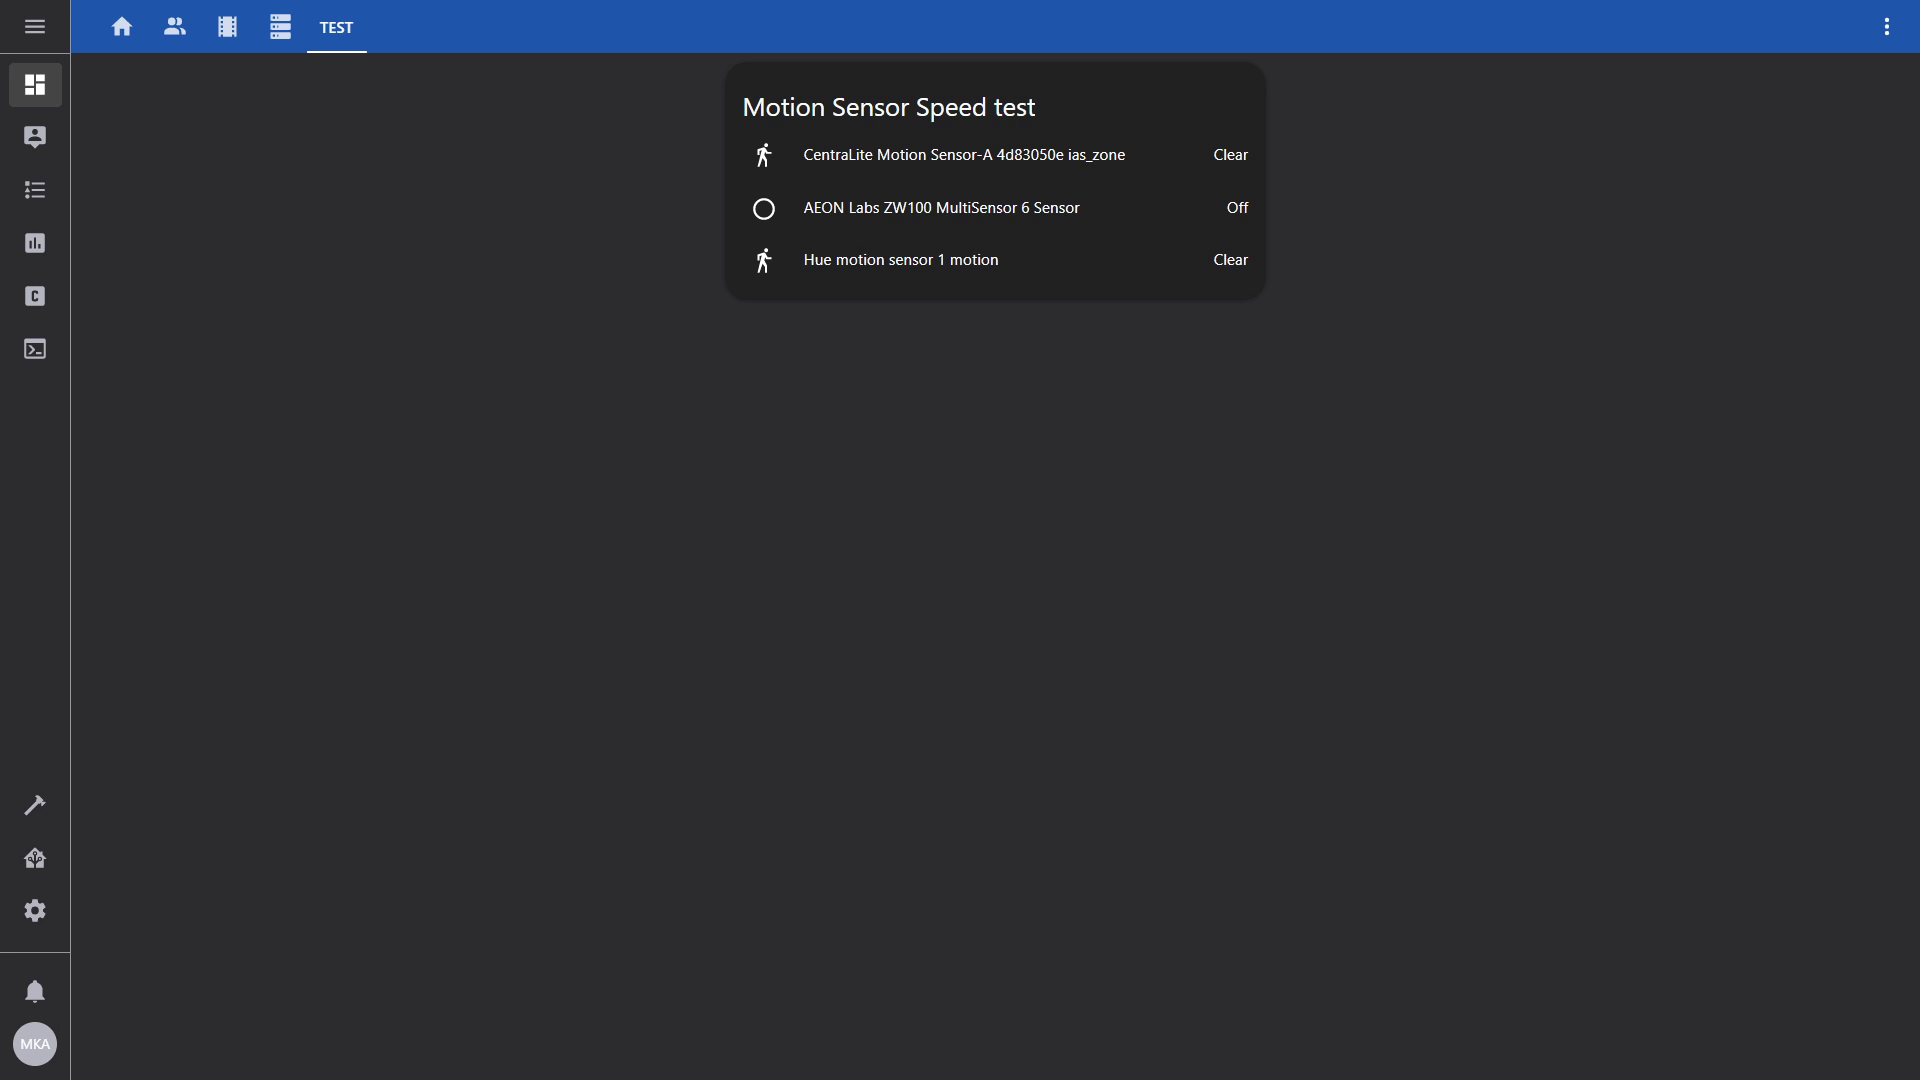Select the TEST tab
This screenshot has height=1080, width=1920.
(x=336, y=28)
